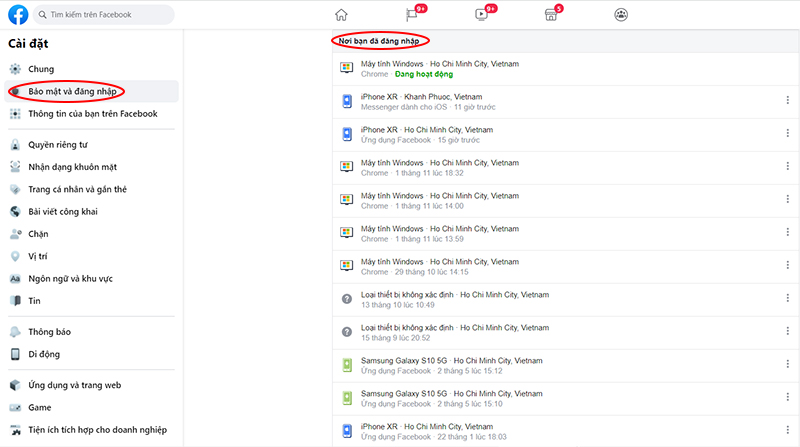800x447 pixels.
Task: Open the Groups icon
Action: coord(621,15)
